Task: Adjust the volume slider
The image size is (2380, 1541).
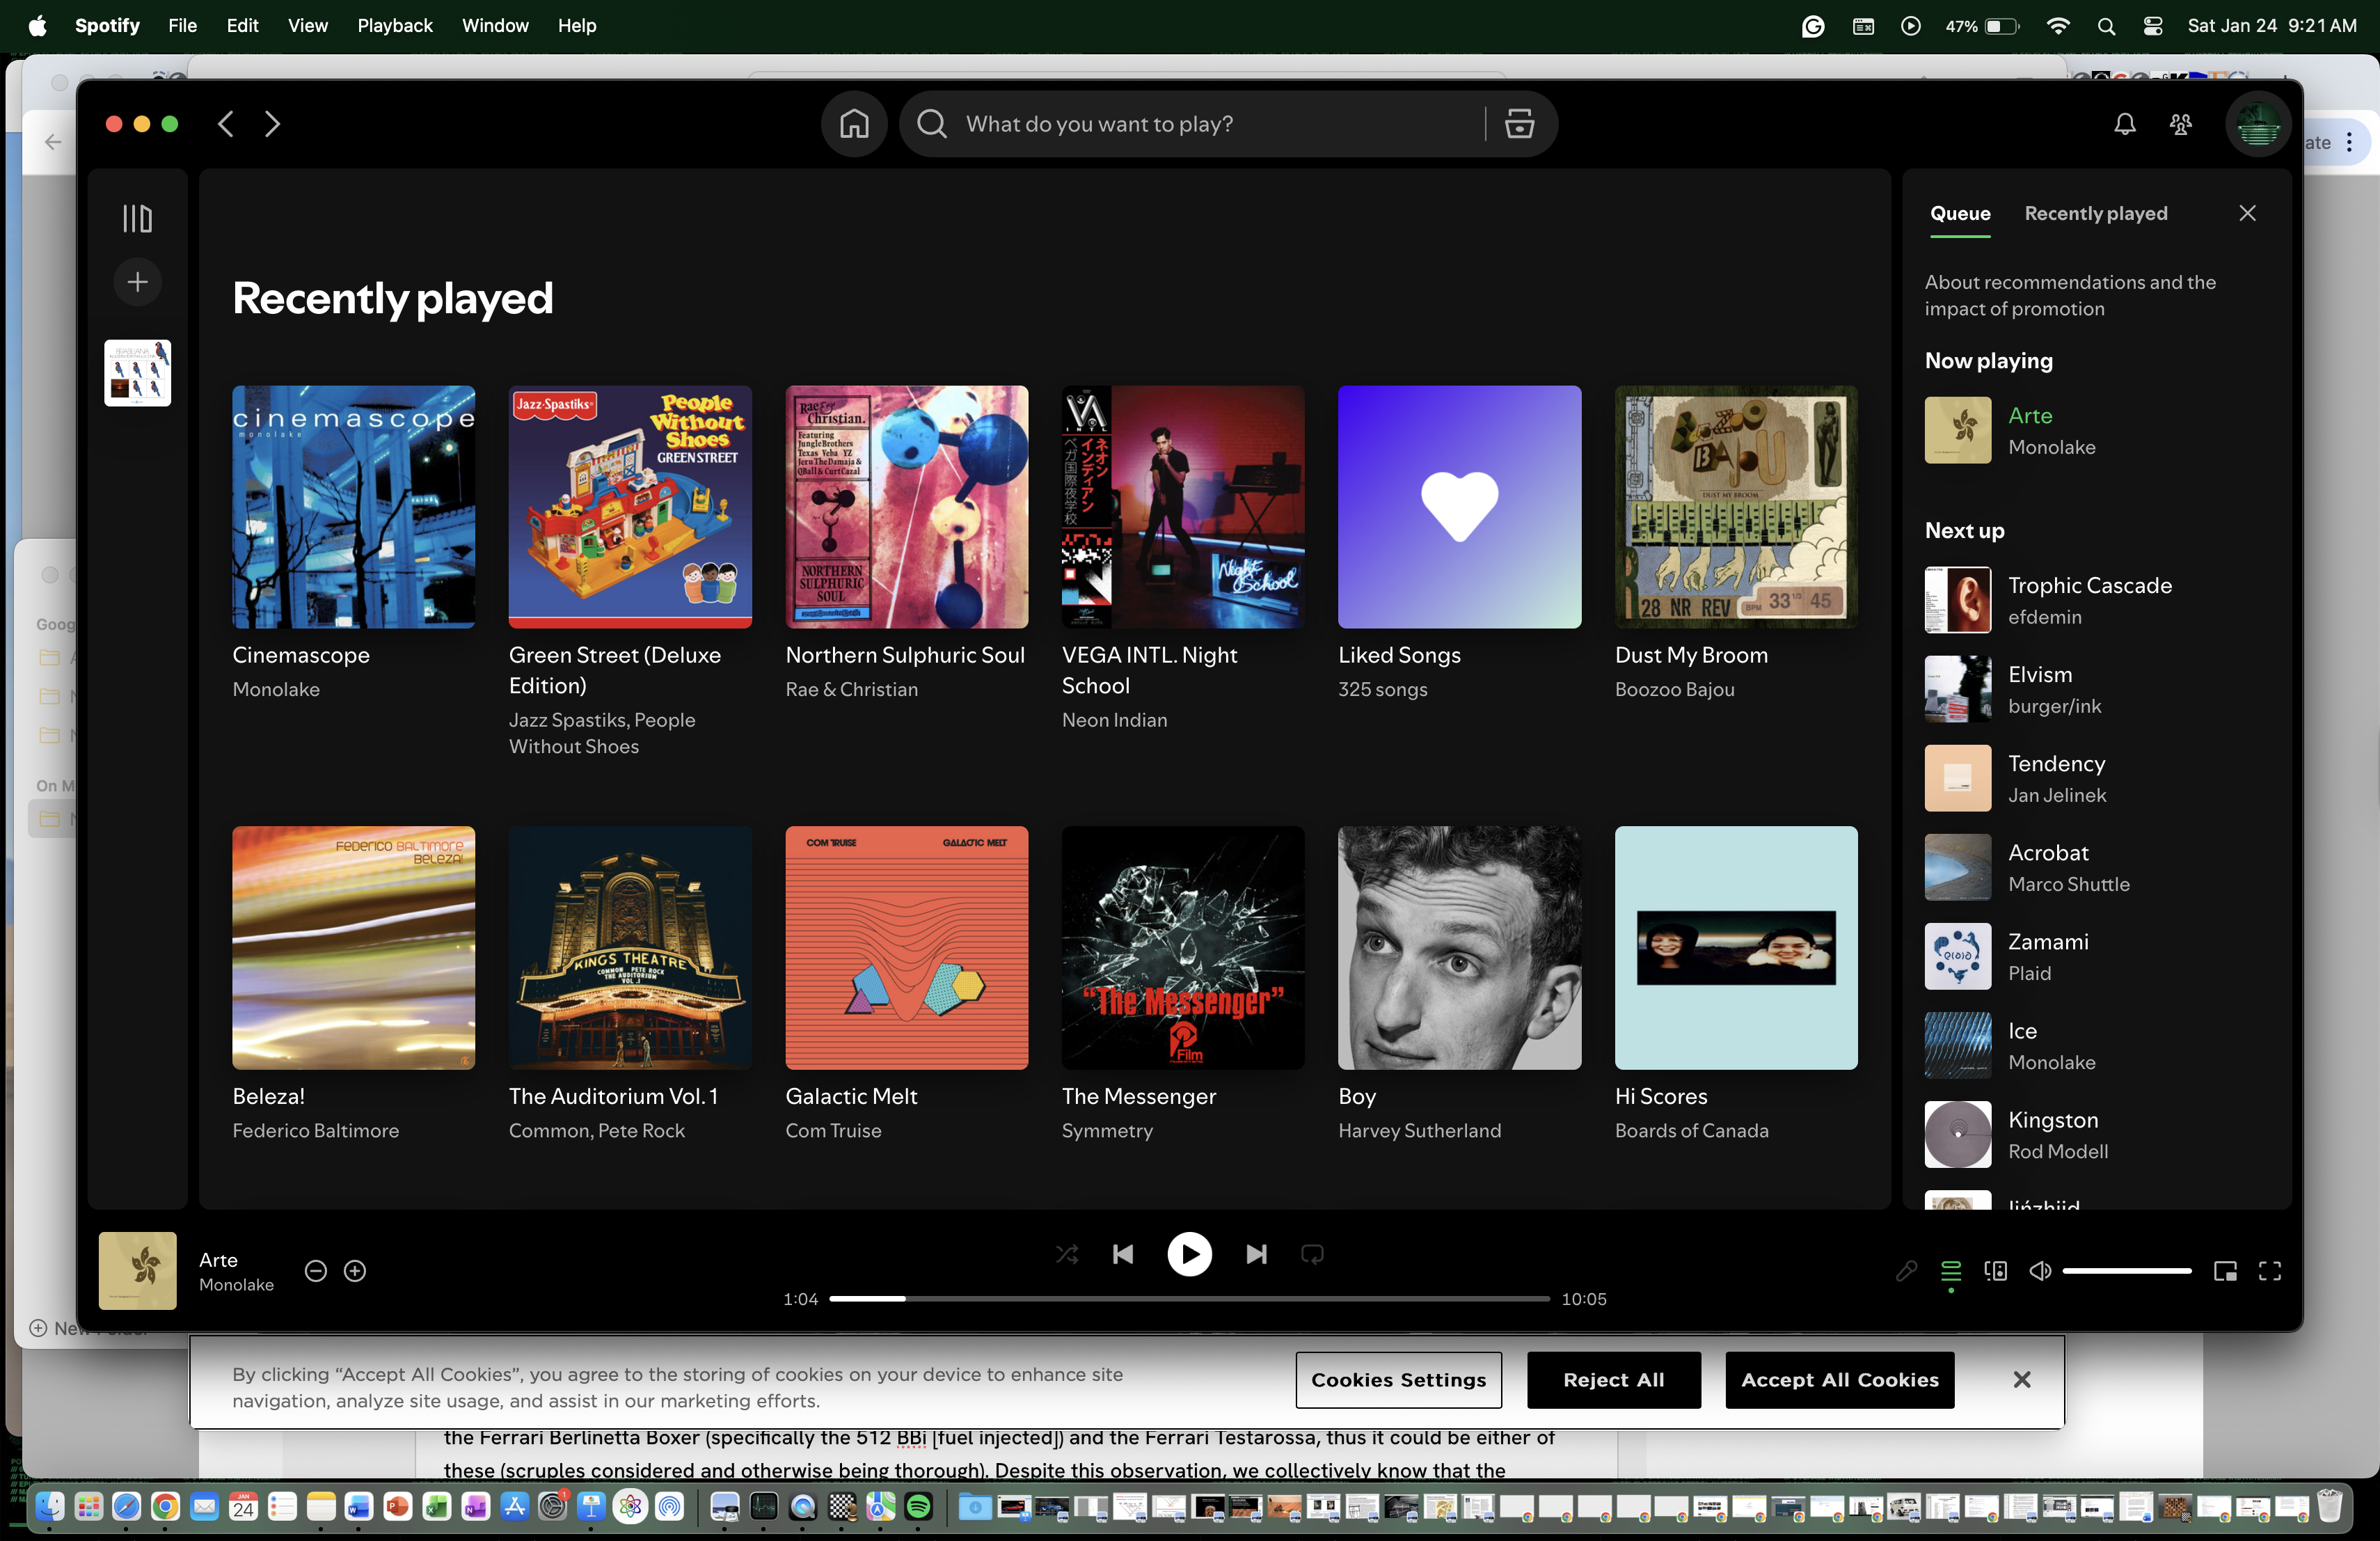Action: coord(2126,1270)
